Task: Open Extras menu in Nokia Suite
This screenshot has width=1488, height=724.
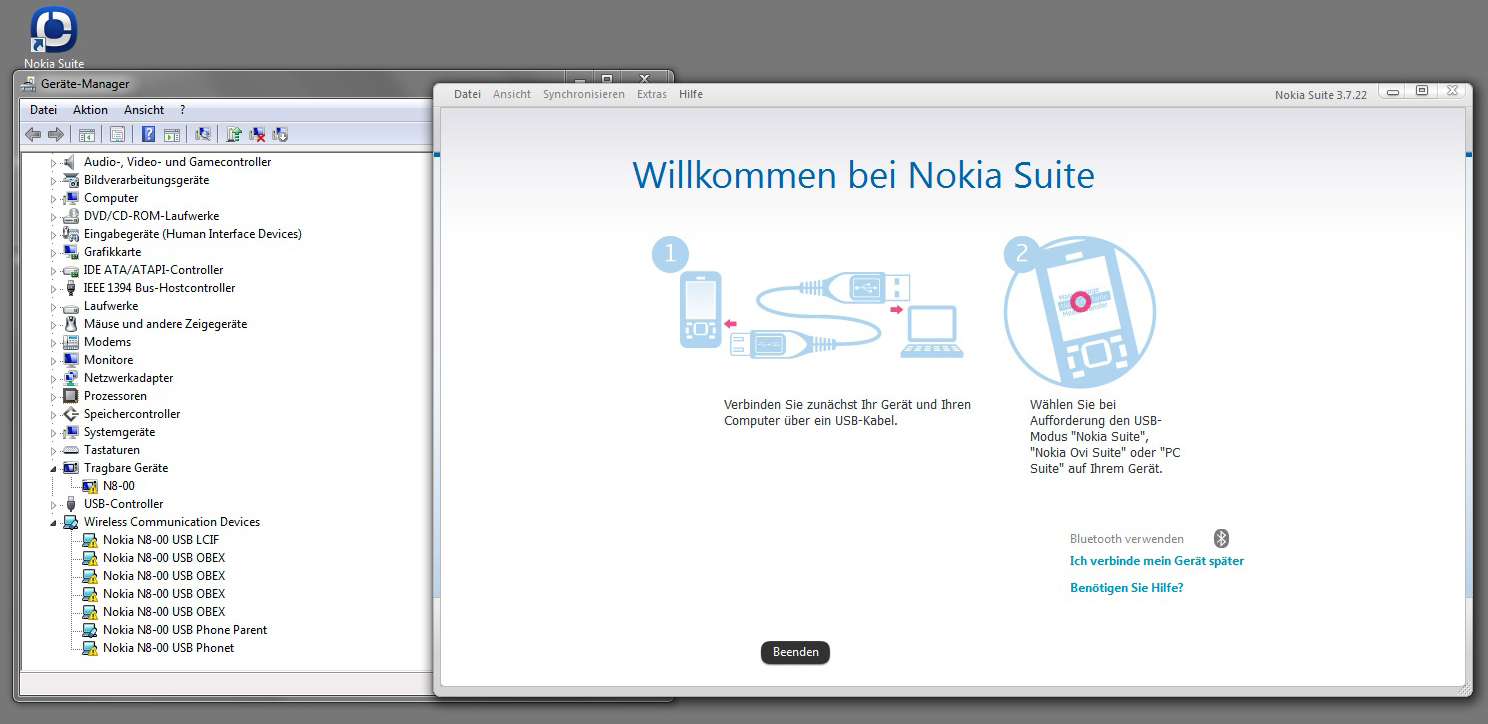Action: [652, 94]
